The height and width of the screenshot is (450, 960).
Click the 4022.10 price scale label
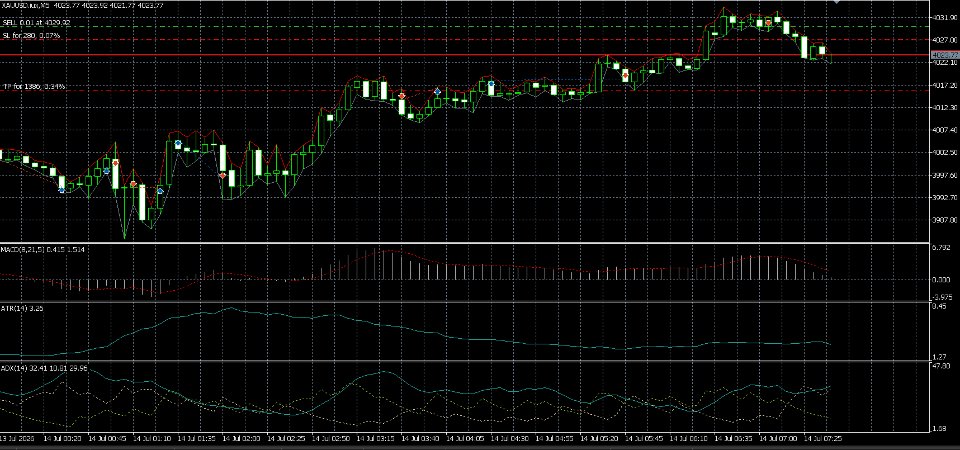[x=945, y=62]
